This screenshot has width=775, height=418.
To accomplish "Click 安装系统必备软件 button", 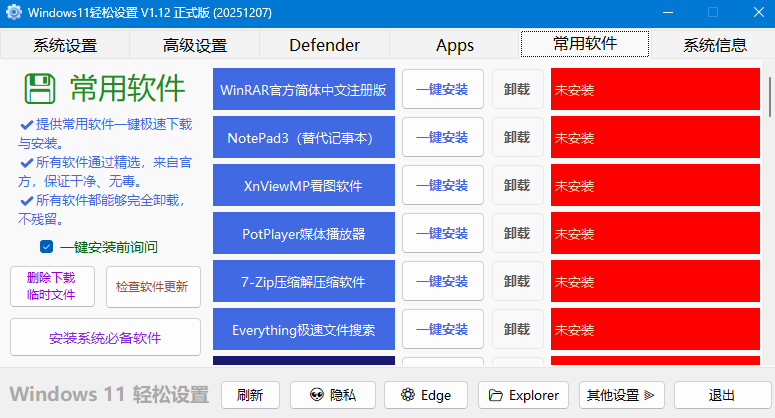I will tap(105, 338).
